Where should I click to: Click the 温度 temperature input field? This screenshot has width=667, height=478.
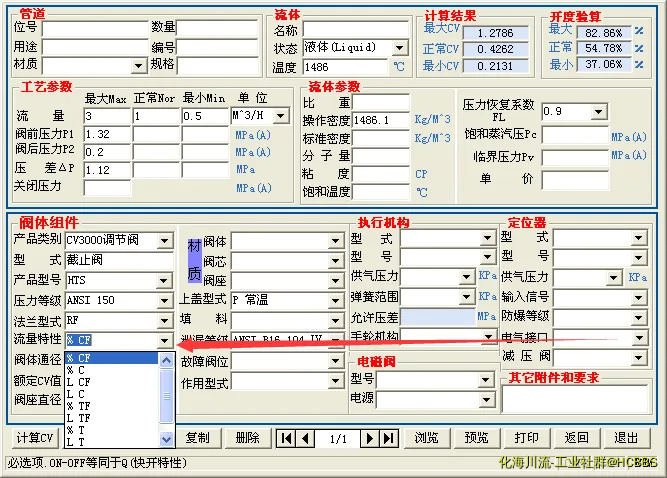pyautogui.click(x=345, y=67)
